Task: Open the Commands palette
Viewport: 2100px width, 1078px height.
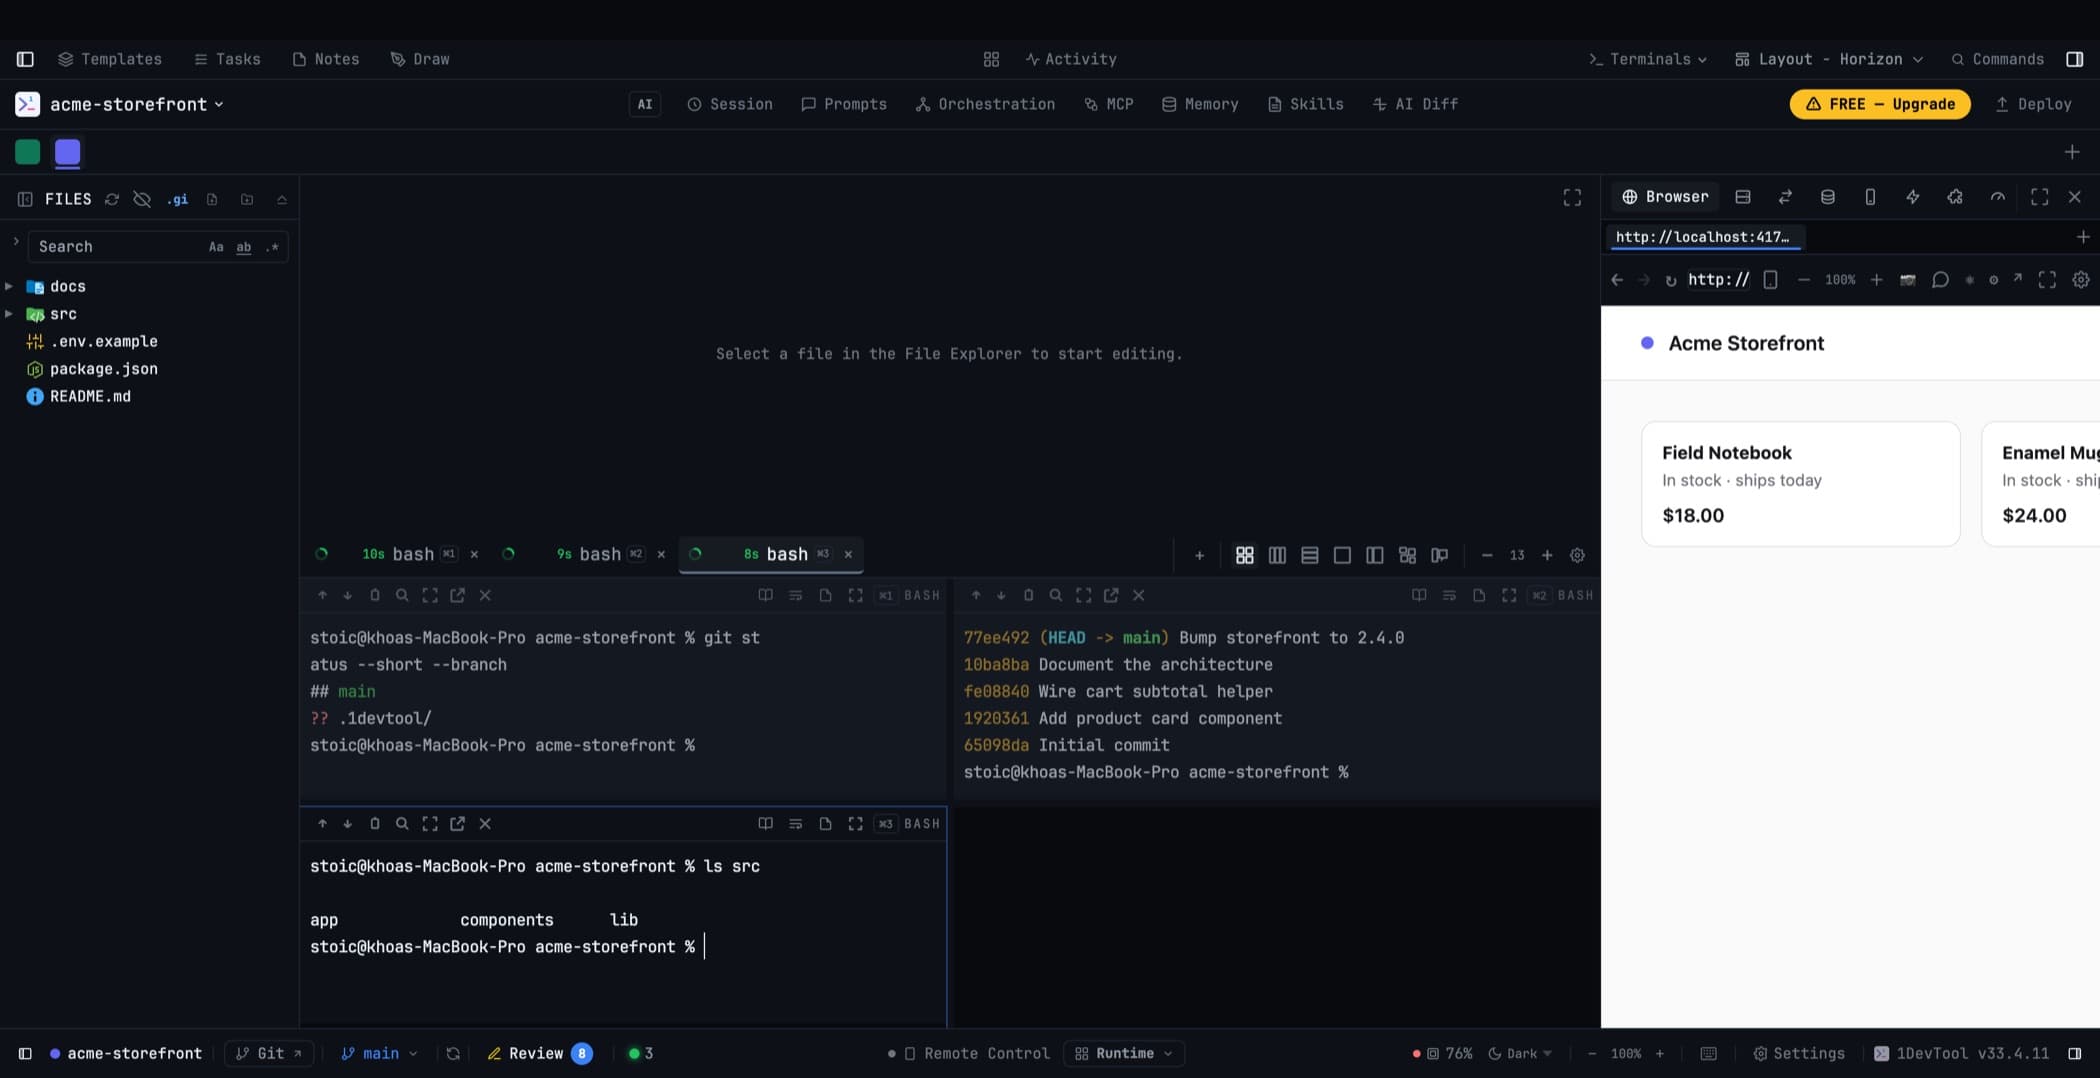Action: (1998, 59)
